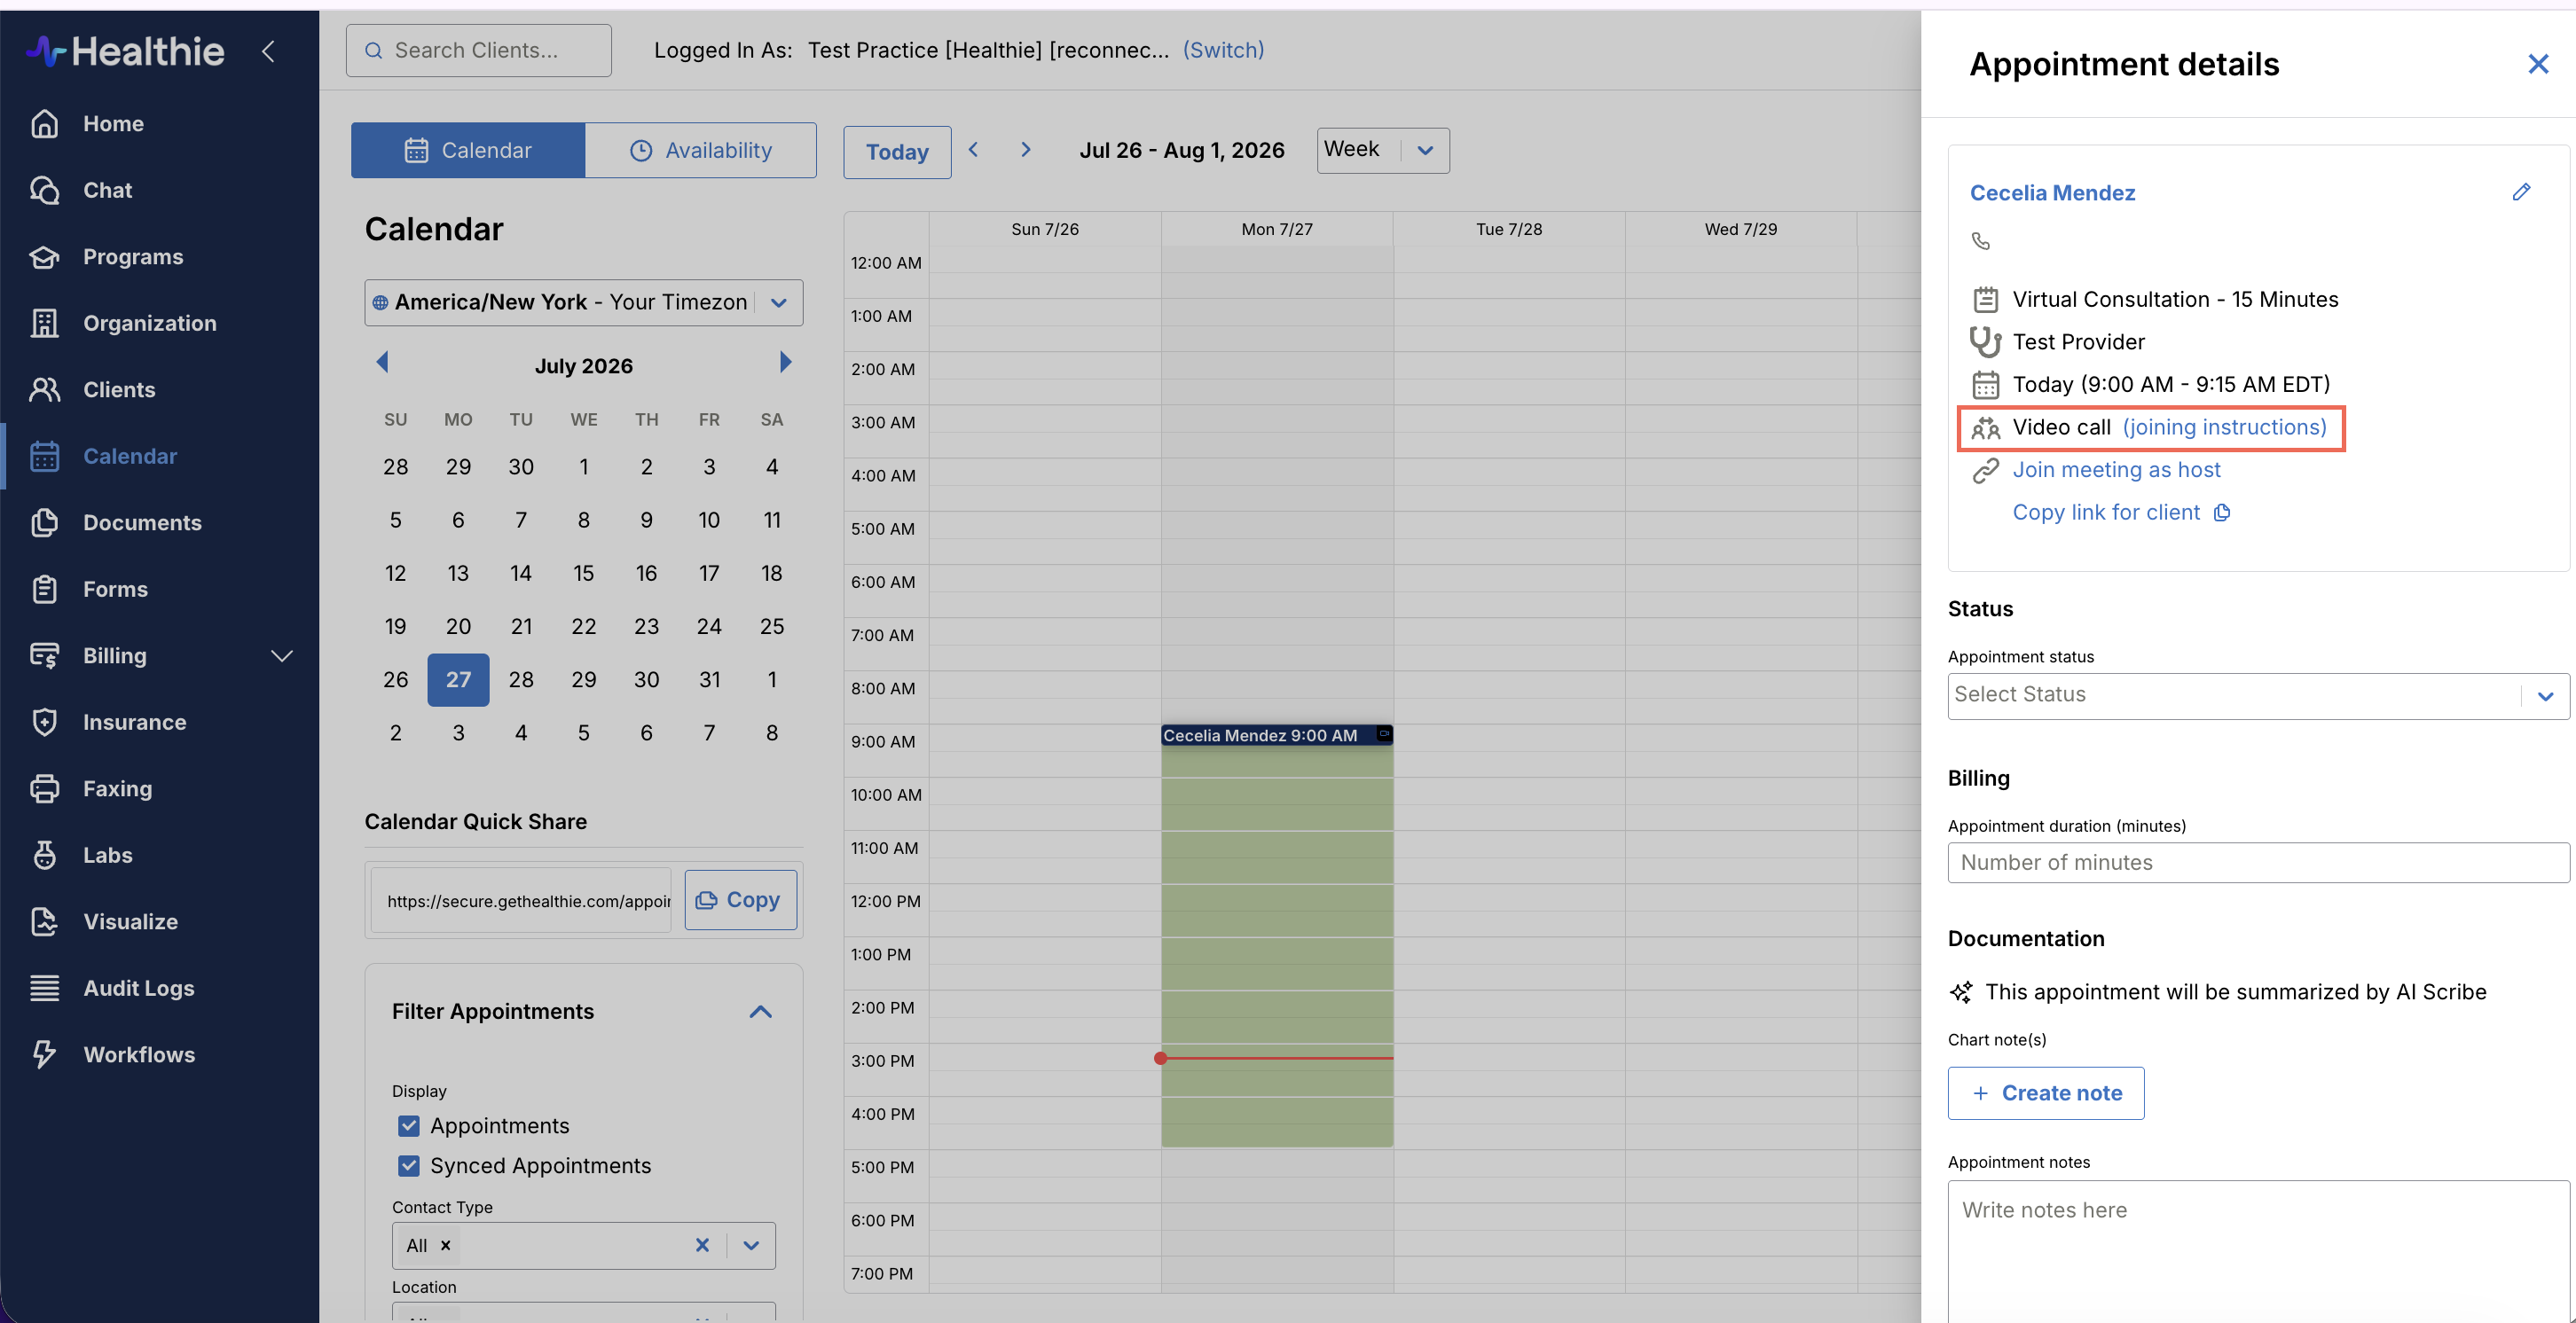Select July 15 in mini calendar

pyautogui.click(x=584, y=573)
